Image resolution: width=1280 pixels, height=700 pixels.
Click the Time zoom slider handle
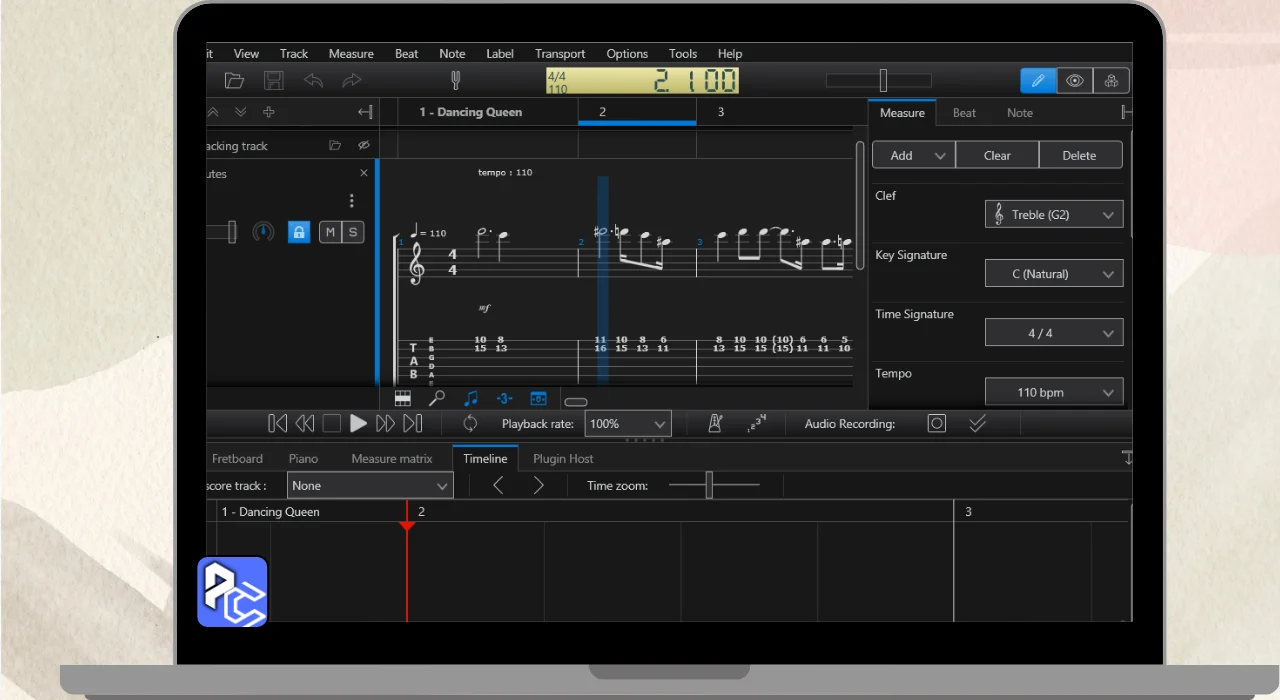point(708,485)
